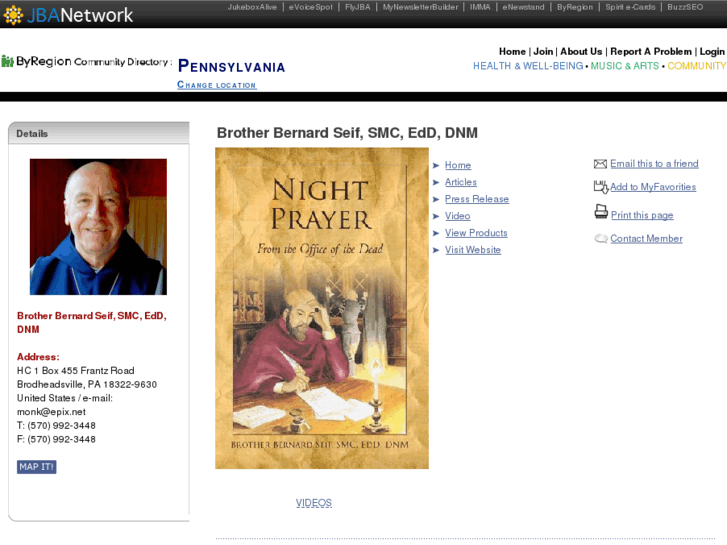The width and height of the screenshot is (727, 545).
Task: Open the Login menu item
Action: click(x=711, y=52)
